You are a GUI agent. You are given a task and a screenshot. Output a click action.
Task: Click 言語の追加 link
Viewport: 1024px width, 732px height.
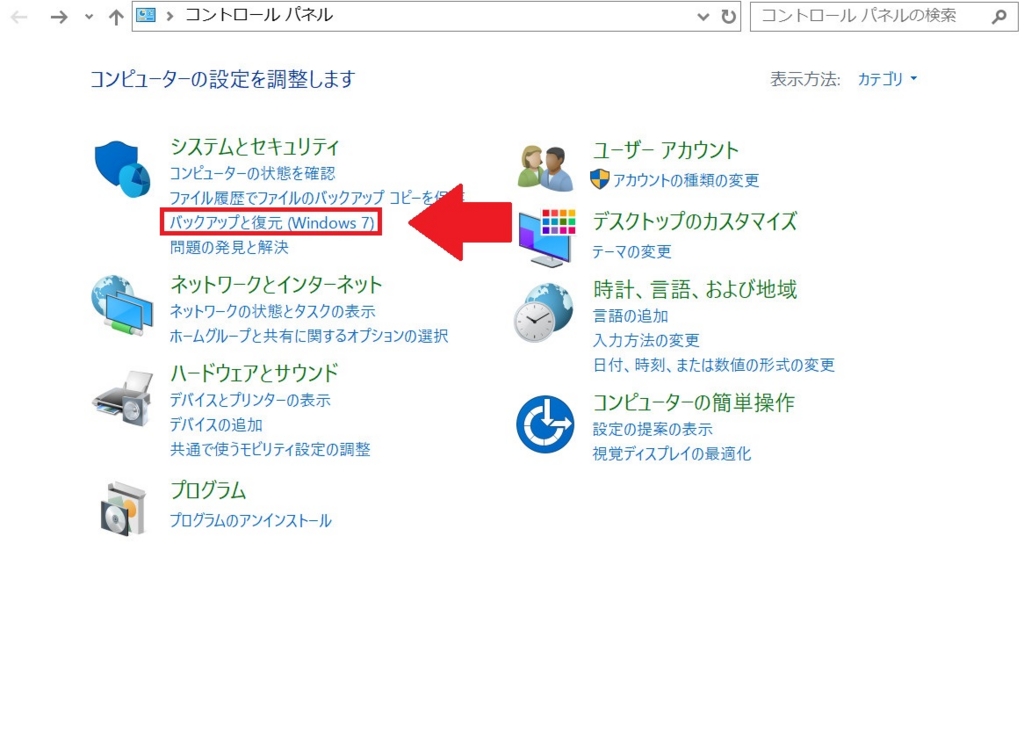(x=630, y=316)
